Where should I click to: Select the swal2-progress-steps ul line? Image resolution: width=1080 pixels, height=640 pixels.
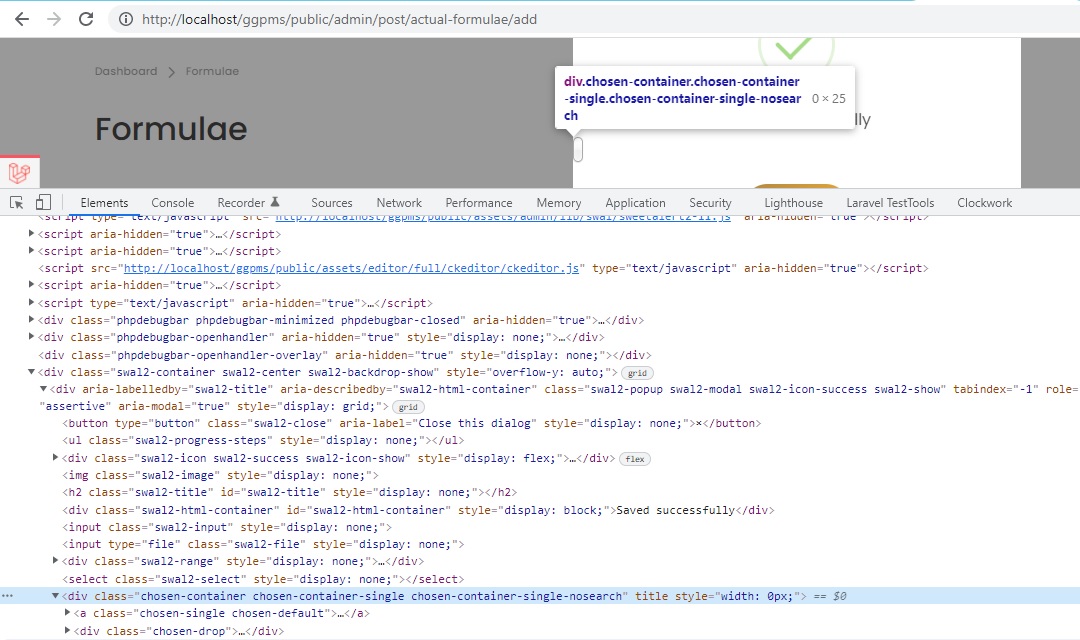(x=263, y=440)
